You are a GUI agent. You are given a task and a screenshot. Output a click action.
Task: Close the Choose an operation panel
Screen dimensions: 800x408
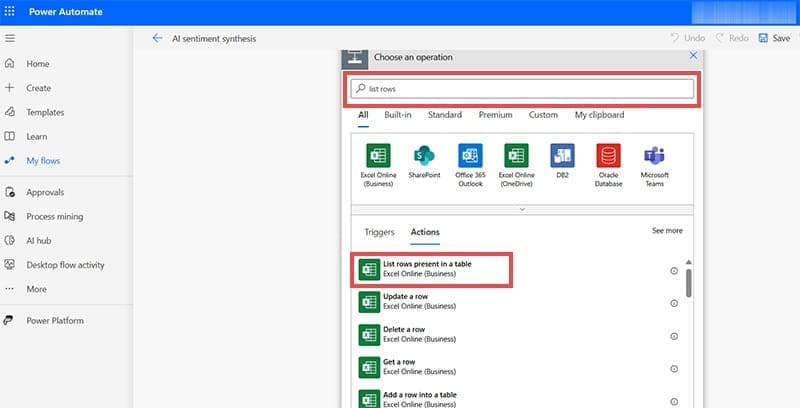[693, 56]
